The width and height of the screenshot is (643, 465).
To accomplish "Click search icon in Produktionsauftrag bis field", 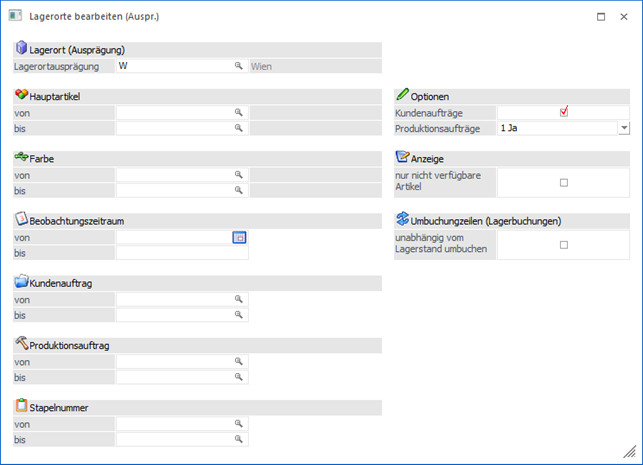I will 239,377.
